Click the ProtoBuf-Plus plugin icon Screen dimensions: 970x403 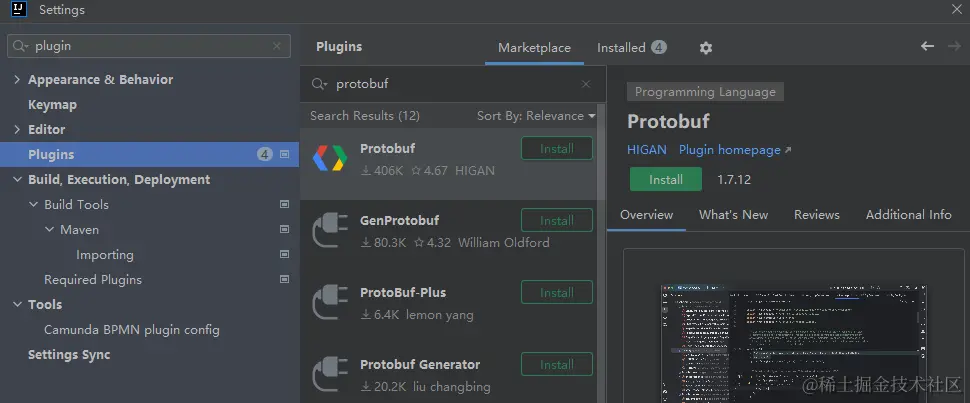point(329,303)
